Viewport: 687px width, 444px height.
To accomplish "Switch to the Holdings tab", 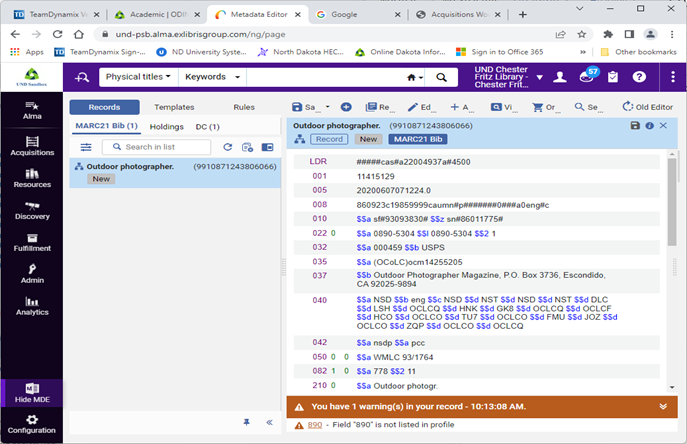I will coord(166,127).
